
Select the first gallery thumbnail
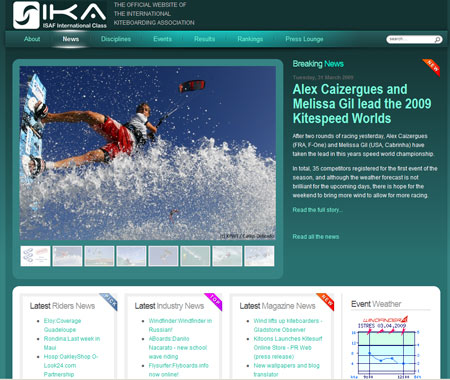click(35, 256)
